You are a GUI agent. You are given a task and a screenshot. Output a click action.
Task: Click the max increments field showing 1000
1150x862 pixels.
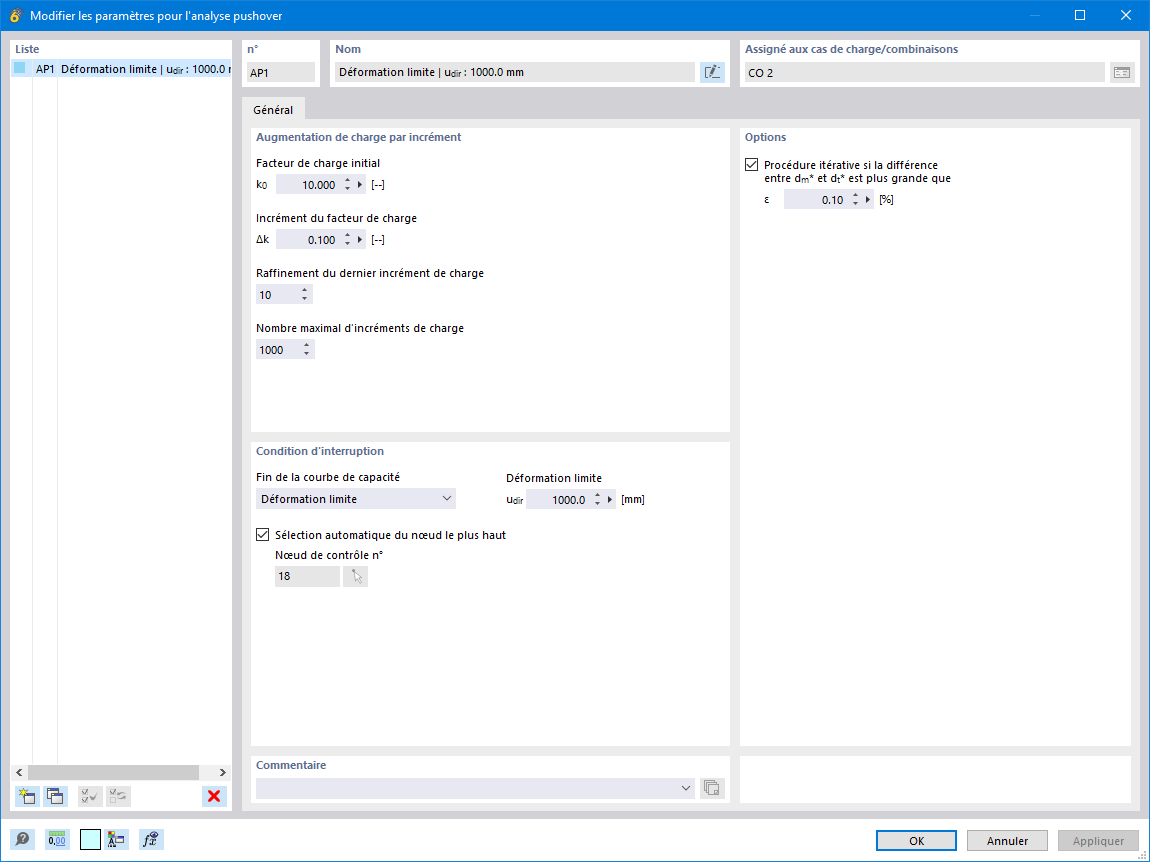pos(278,350)
